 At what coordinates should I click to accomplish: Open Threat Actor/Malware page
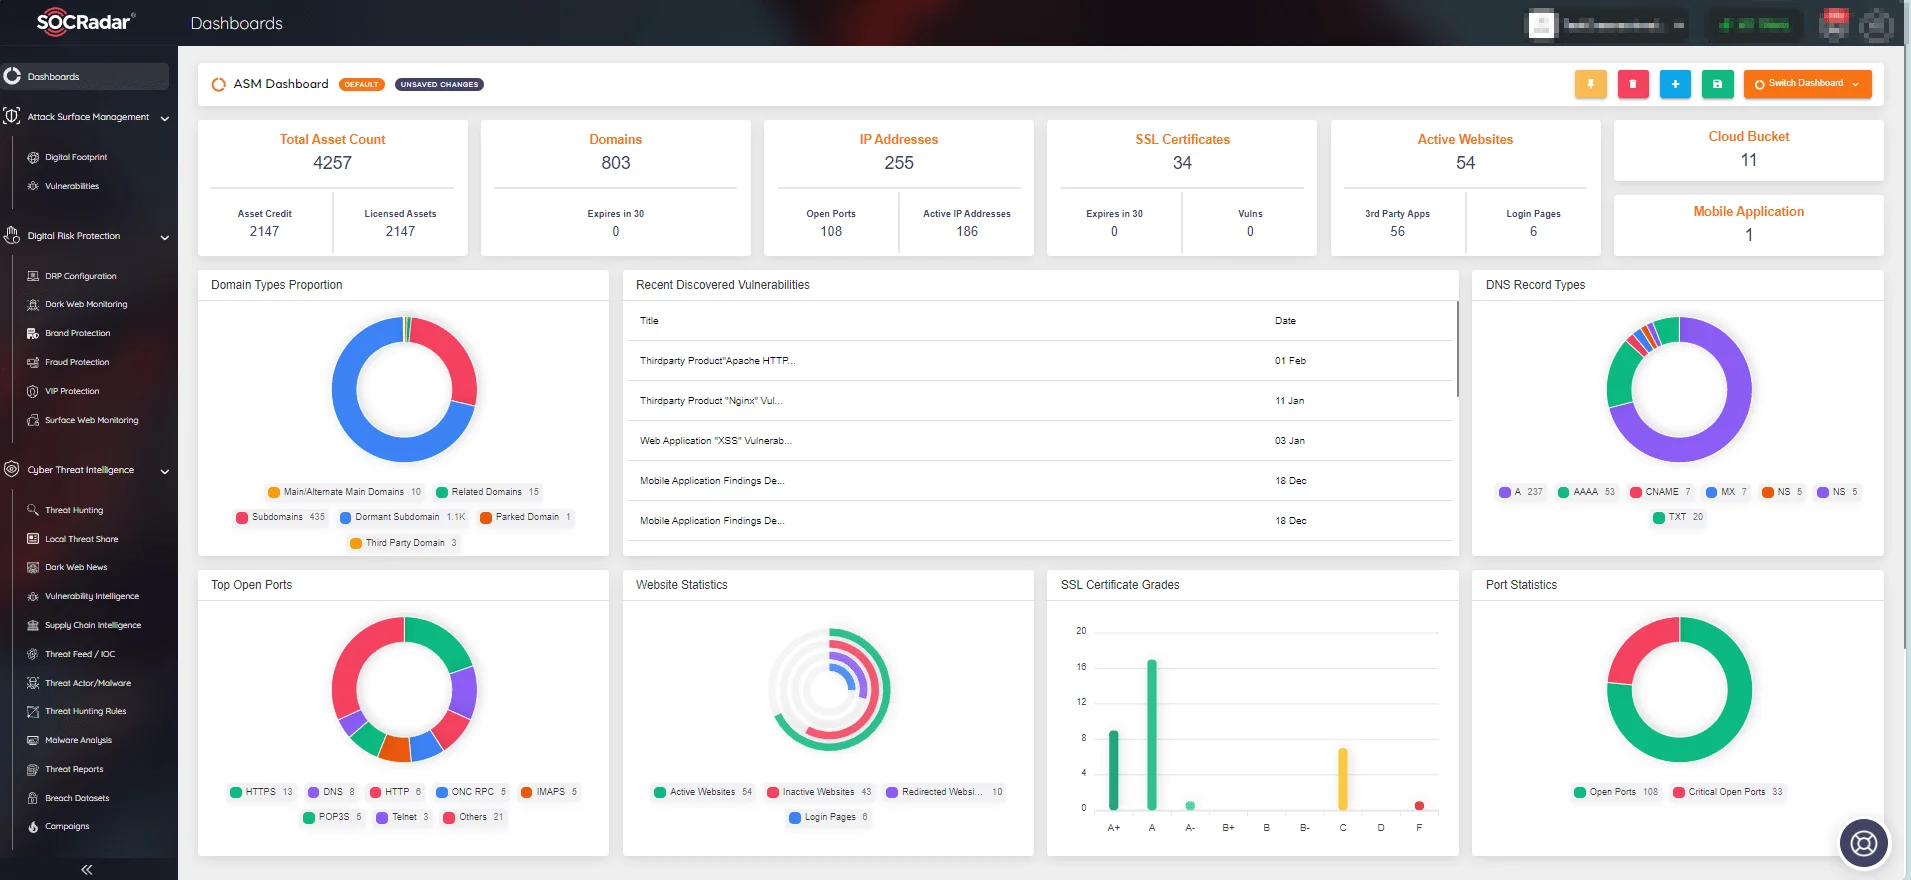(x=88, y=683)
